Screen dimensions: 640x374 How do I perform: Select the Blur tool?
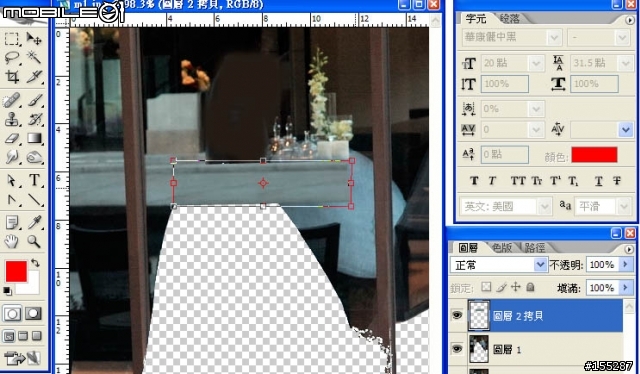12,157
